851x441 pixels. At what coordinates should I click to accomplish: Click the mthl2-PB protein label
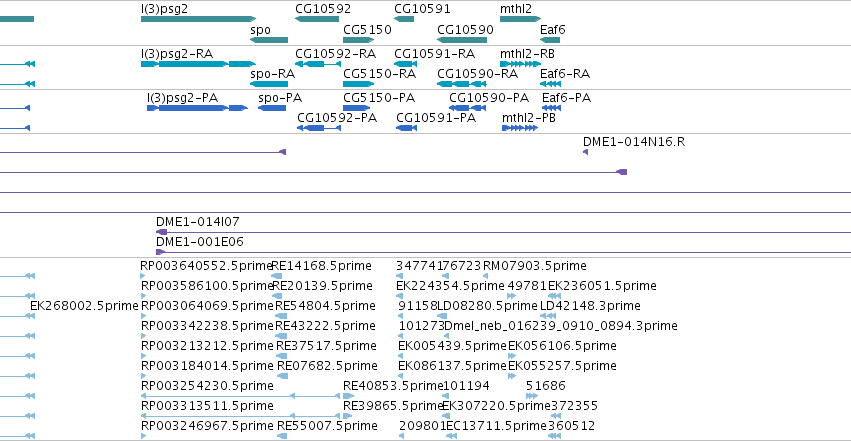pyautogui.click(x=529, y=118)
